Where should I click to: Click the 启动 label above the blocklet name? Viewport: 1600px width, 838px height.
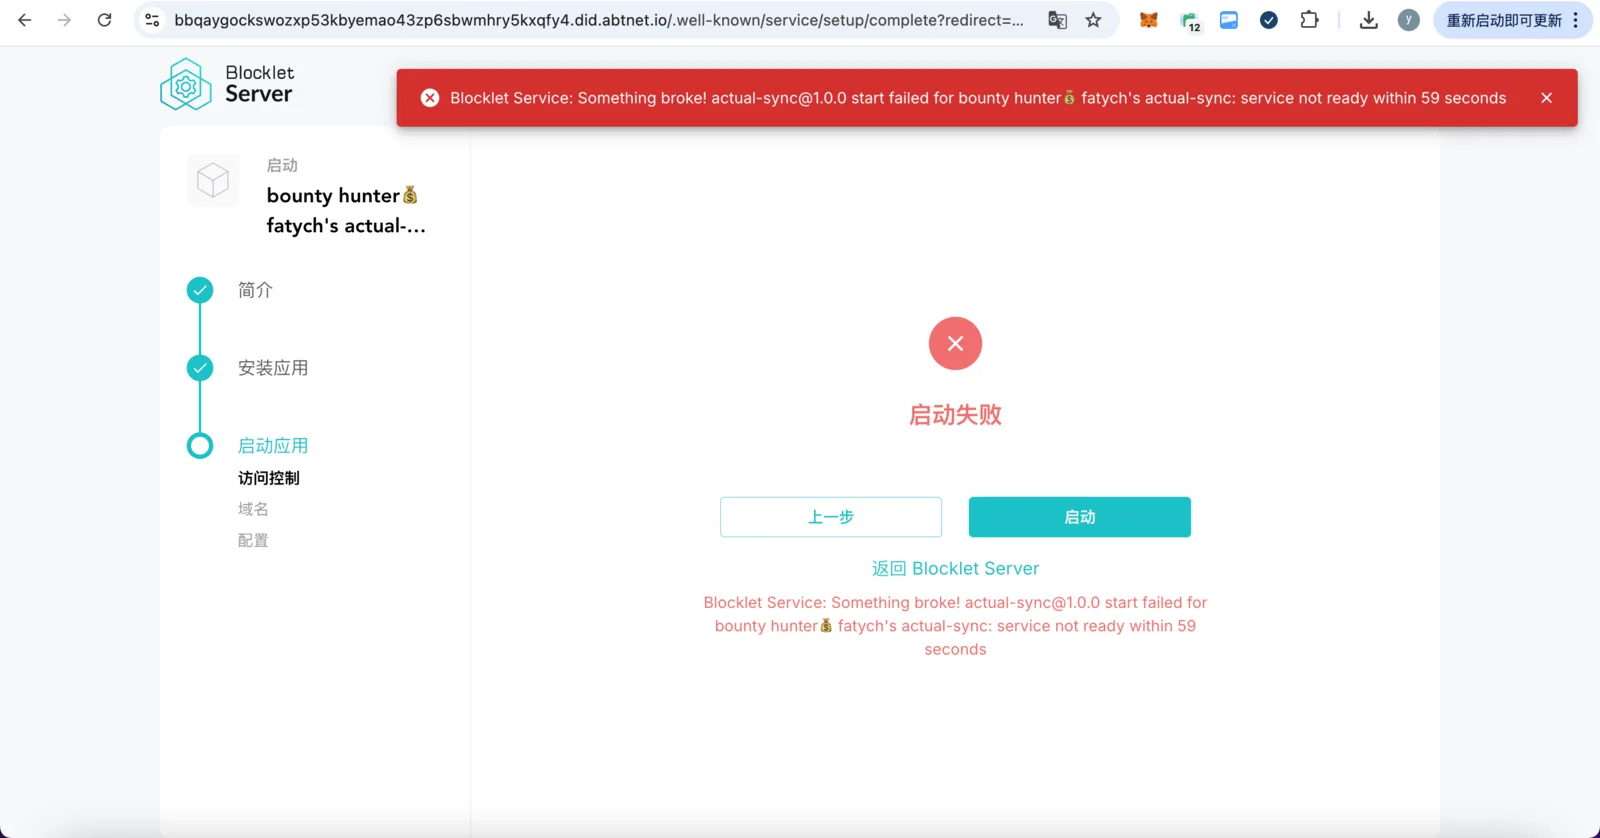click(282, 165)
